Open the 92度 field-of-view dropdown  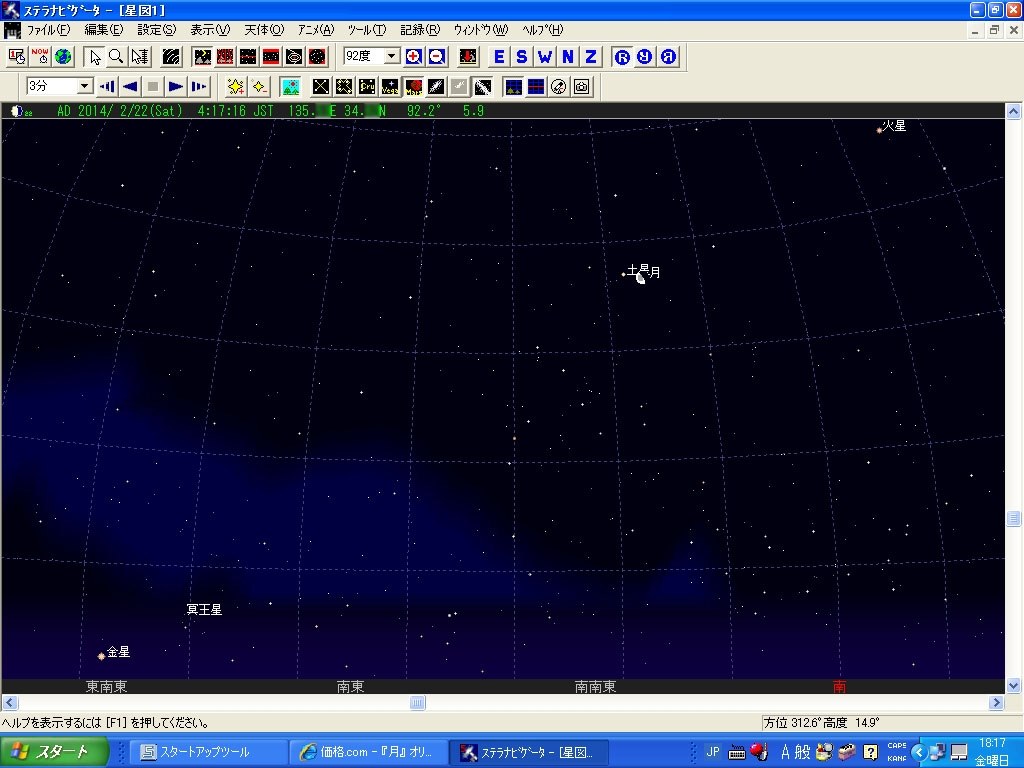[391, 57]
